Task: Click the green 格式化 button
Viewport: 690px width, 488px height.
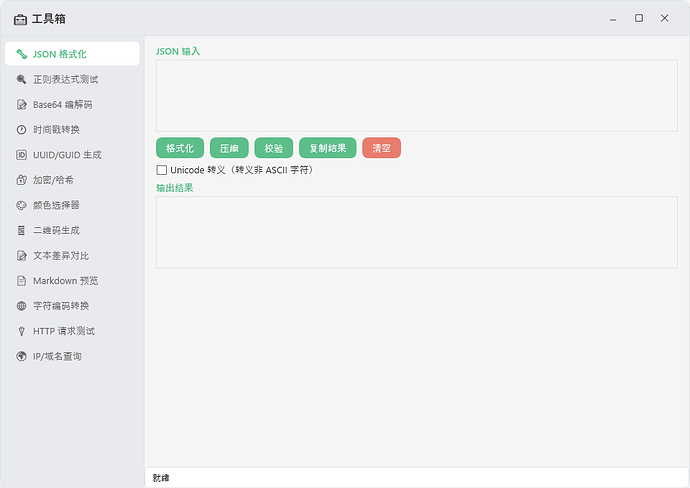Action: [180, 148]
